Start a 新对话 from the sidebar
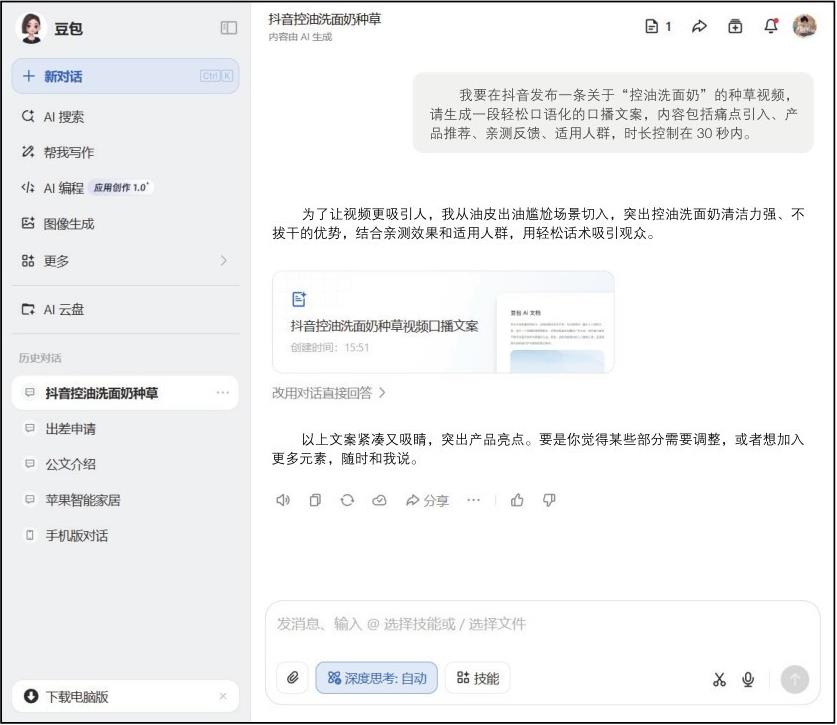Image resolution: width=837 pixels, height=725 pixels. (x=125, y=76)
